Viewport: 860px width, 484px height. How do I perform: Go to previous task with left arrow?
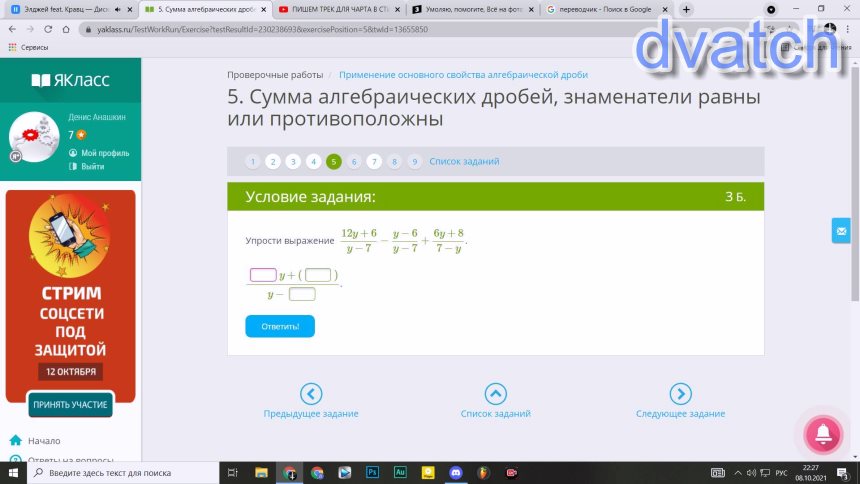[311, 394]
